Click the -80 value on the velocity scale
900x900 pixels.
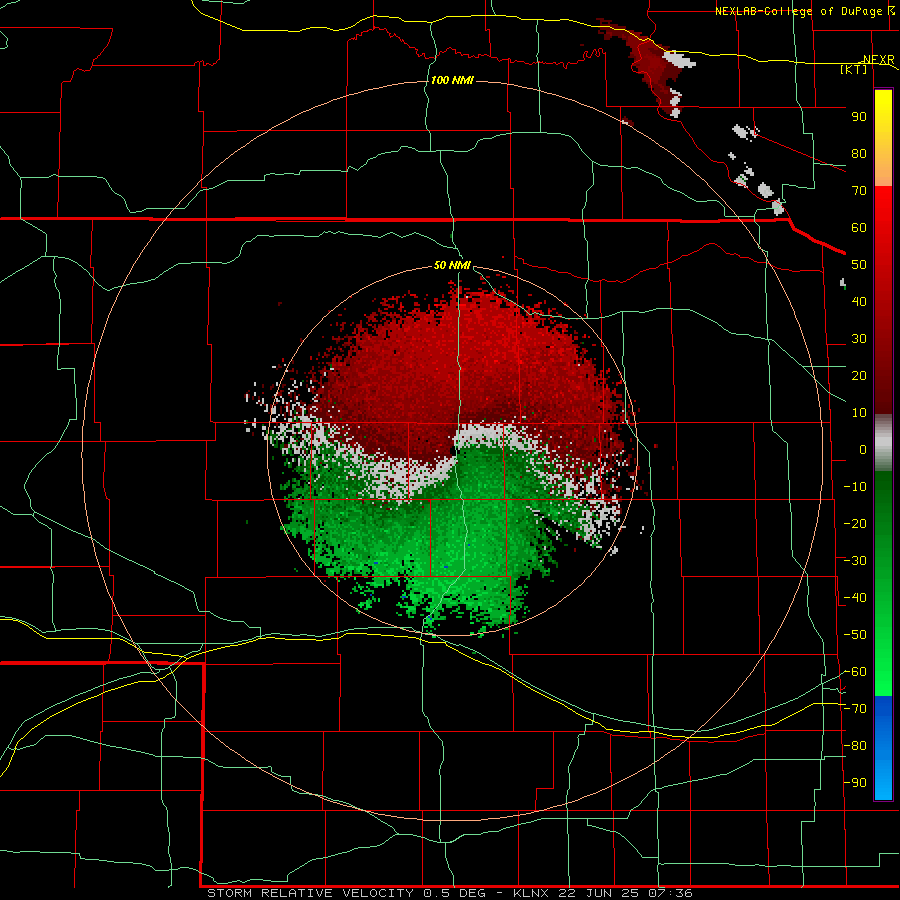tap(855, 746)
